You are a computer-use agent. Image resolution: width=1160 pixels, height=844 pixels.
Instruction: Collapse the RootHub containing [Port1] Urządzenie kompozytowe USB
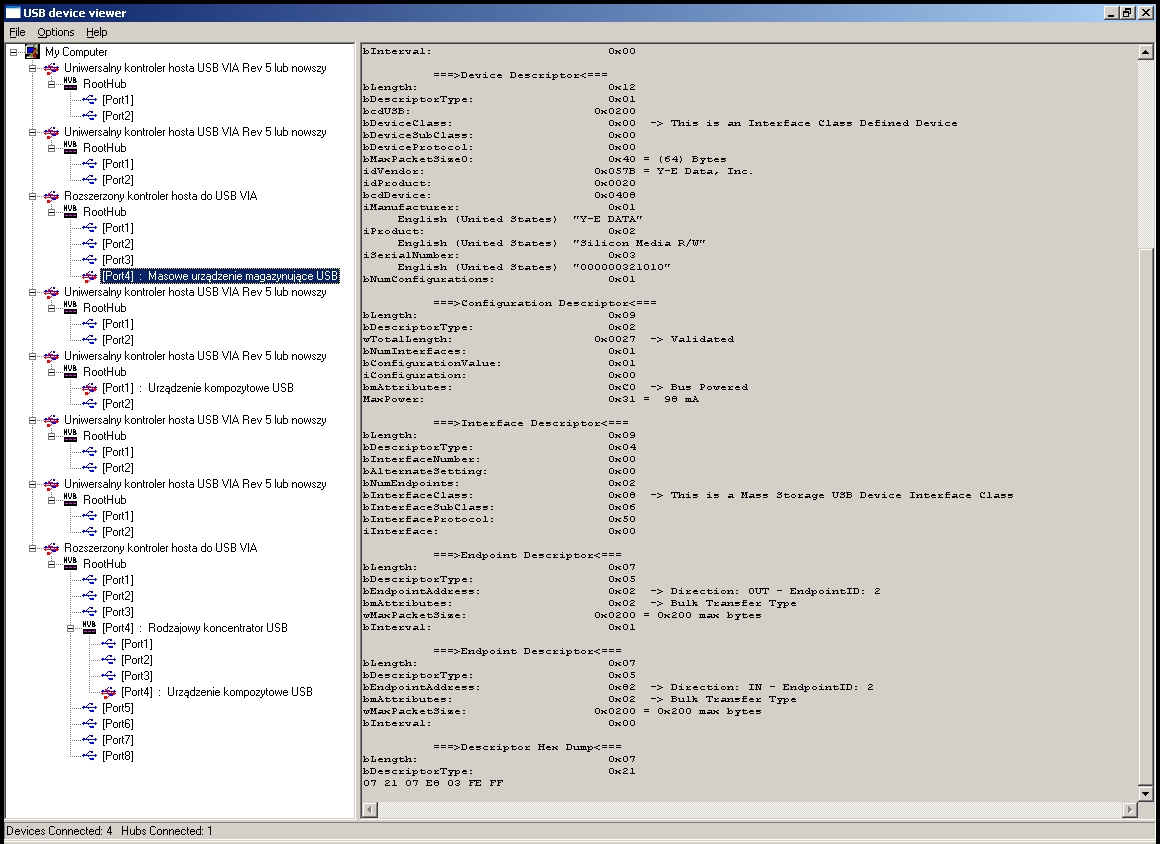point(52,372)
